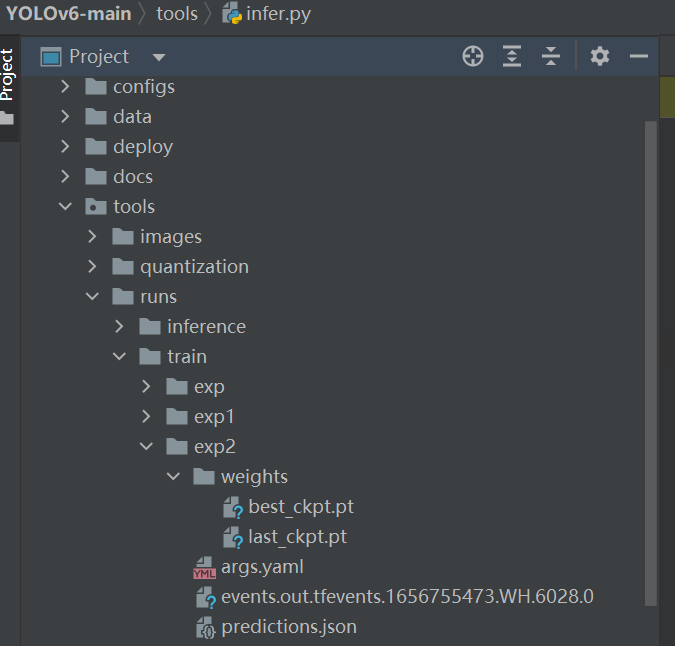Expand the deploy folder chevron
675x646 pixels.
coord(65,147)
